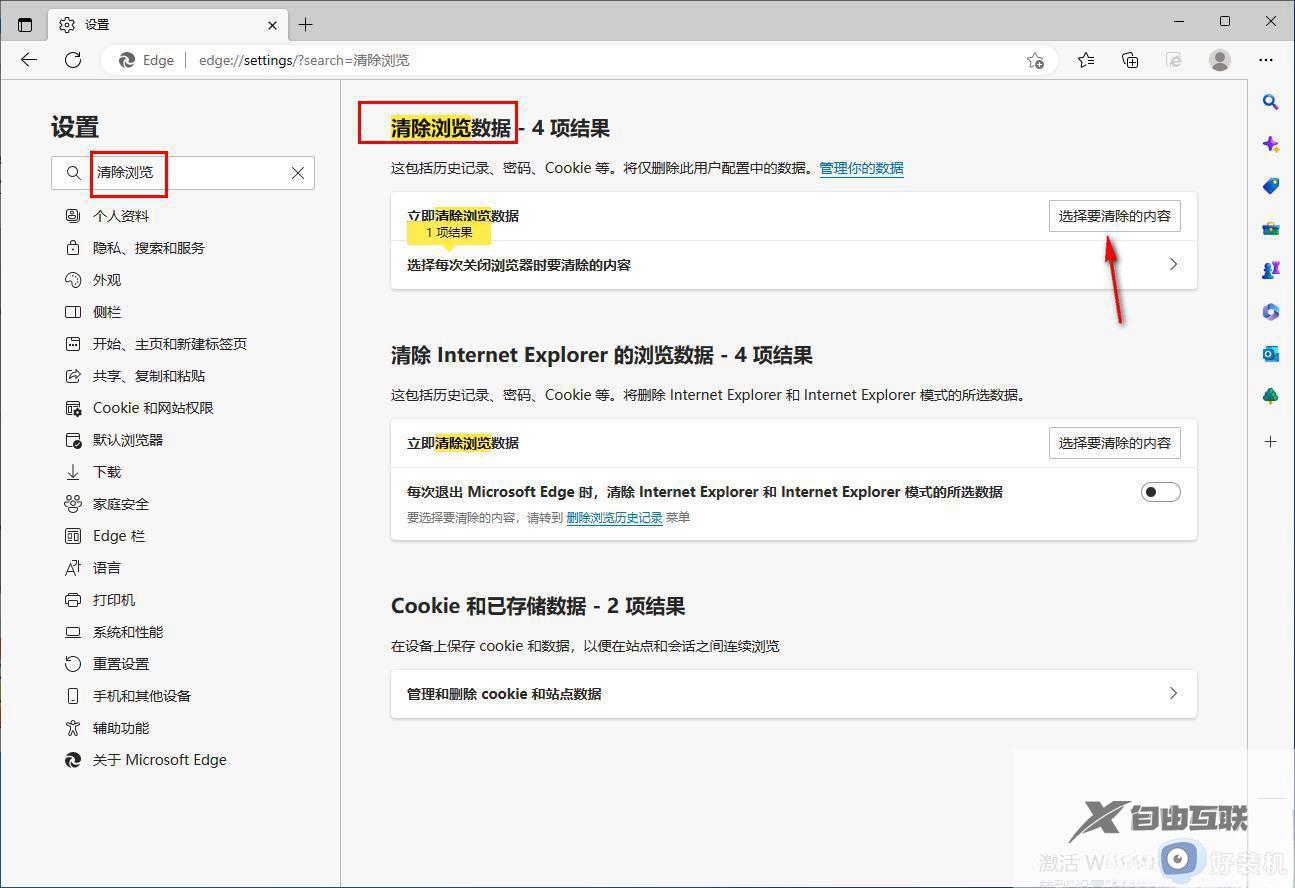This screenshot has height=888, width=1295.
Task: Click the 清除 Internet Explorer 的浏览数据 heading
Action: pos(602,355)
